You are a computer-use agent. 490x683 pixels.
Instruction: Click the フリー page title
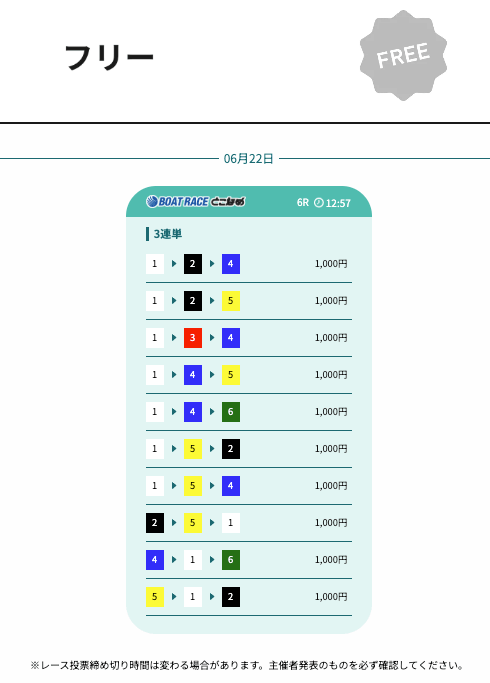[x=109, y=57]
